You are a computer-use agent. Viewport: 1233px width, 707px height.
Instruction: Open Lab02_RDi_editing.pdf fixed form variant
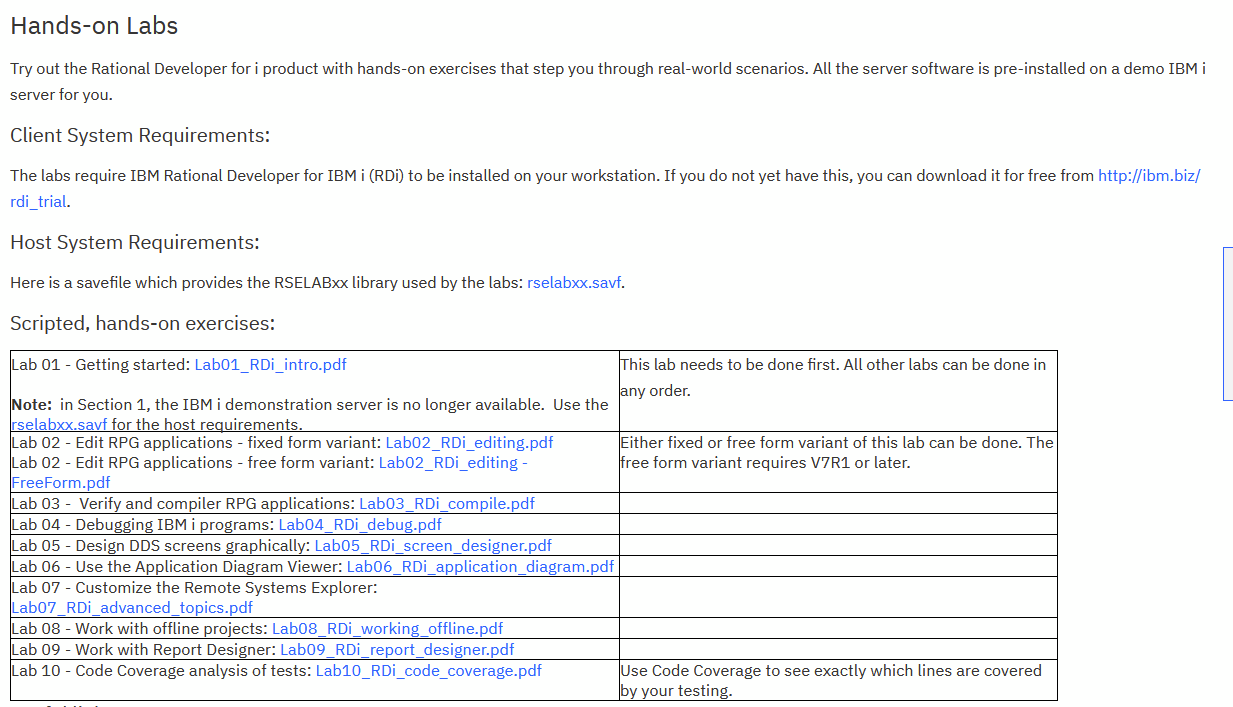pos(469,443)
